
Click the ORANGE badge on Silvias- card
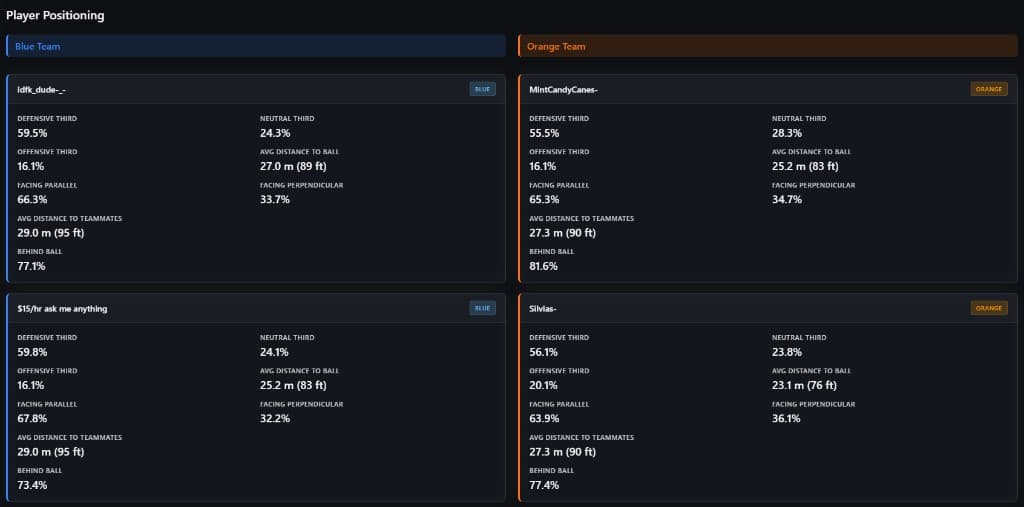(x=989, y=308)
